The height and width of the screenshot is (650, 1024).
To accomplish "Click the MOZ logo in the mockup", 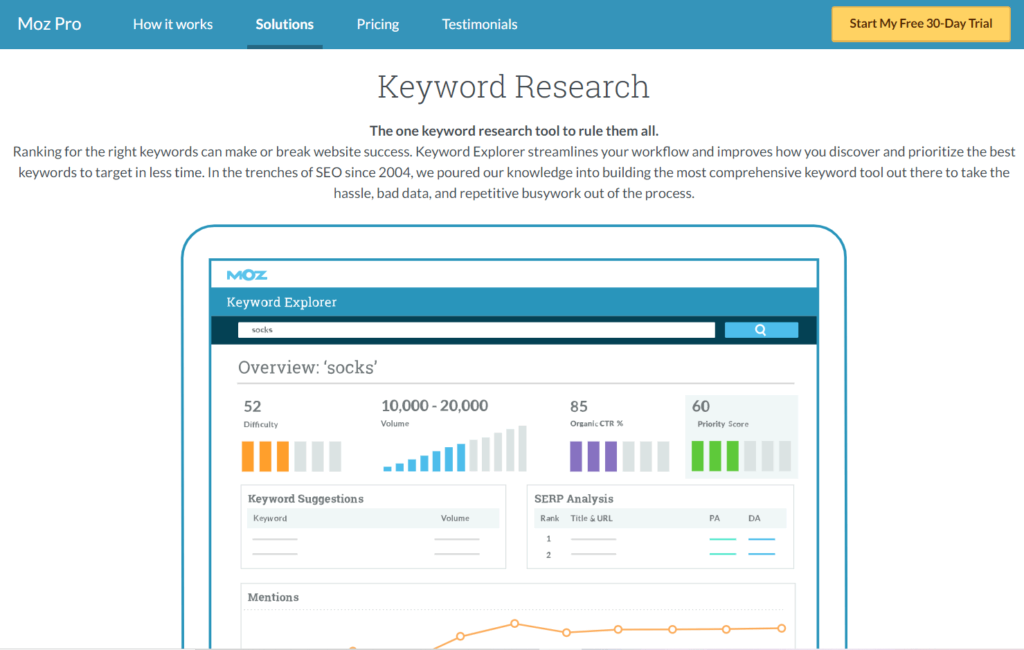I will (247, 275).
